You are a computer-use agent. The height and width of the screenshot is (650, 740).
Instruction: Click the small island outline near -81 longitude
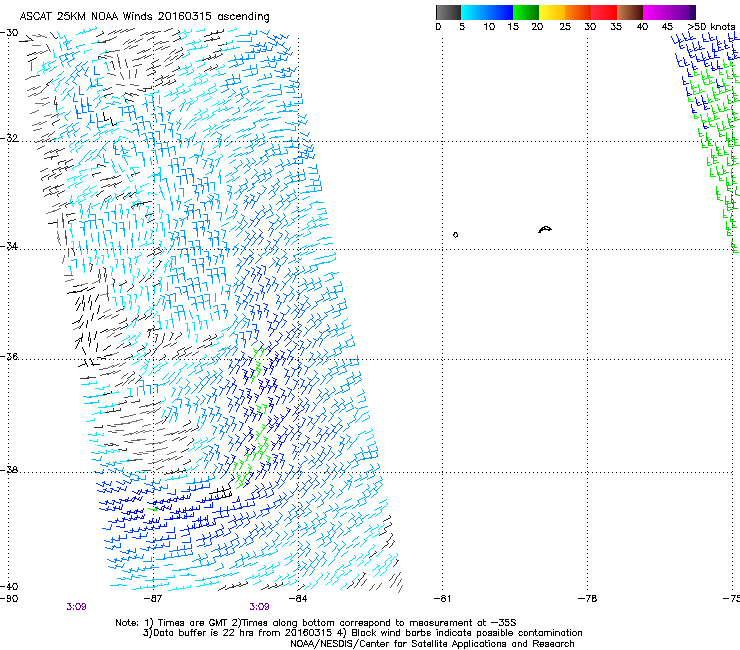(x=455, y=235)
